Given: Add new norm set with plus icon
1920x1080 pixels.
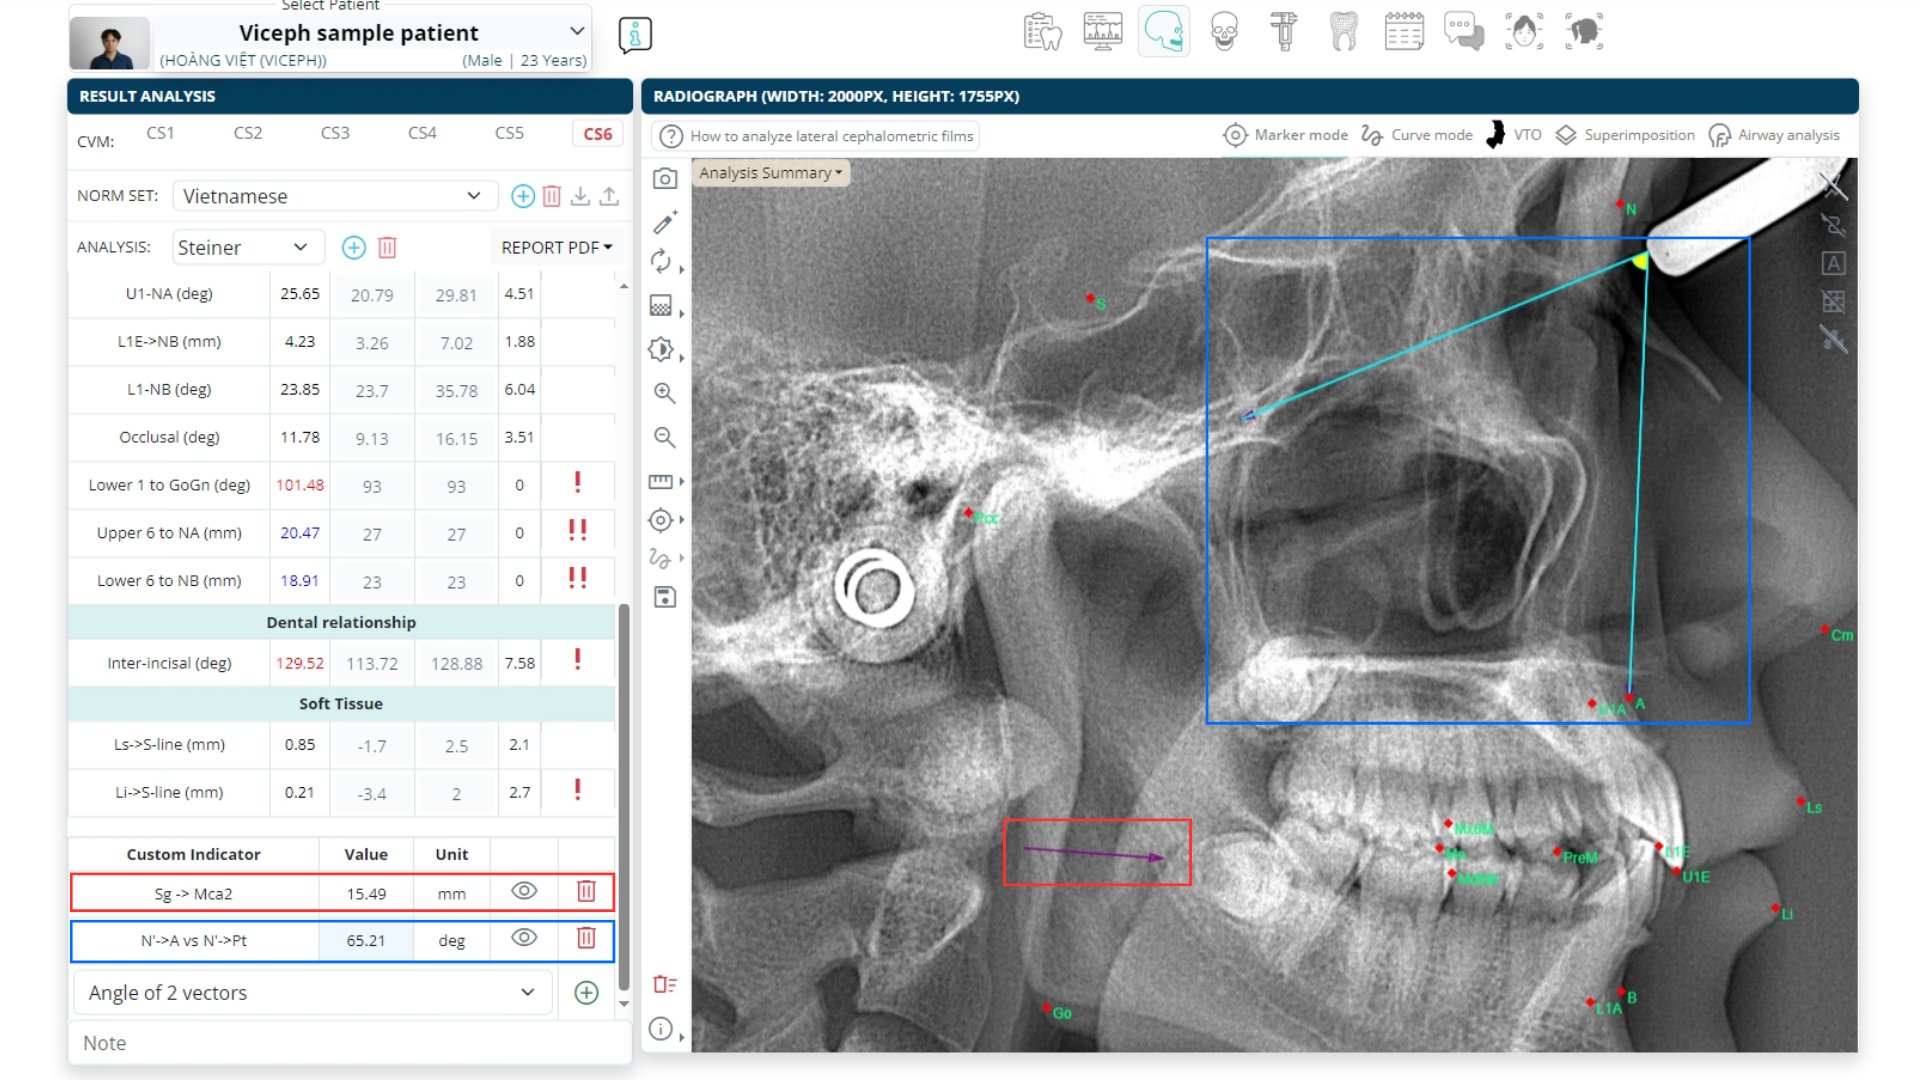Looking at the screenshot, I should coord(522,196).
